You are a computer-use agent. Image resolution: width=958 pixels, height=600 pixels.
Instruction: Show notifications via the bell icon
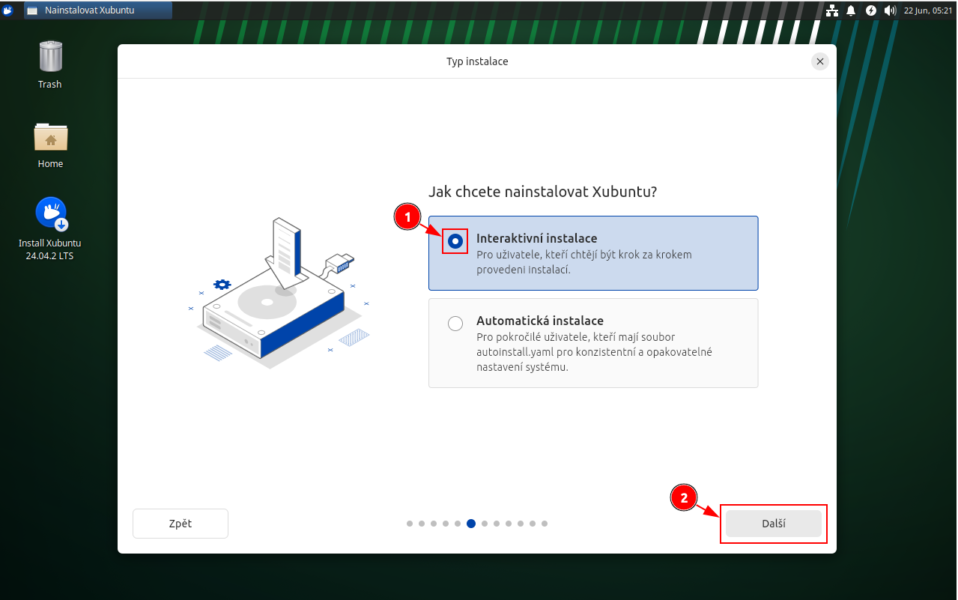click(851, 10)
